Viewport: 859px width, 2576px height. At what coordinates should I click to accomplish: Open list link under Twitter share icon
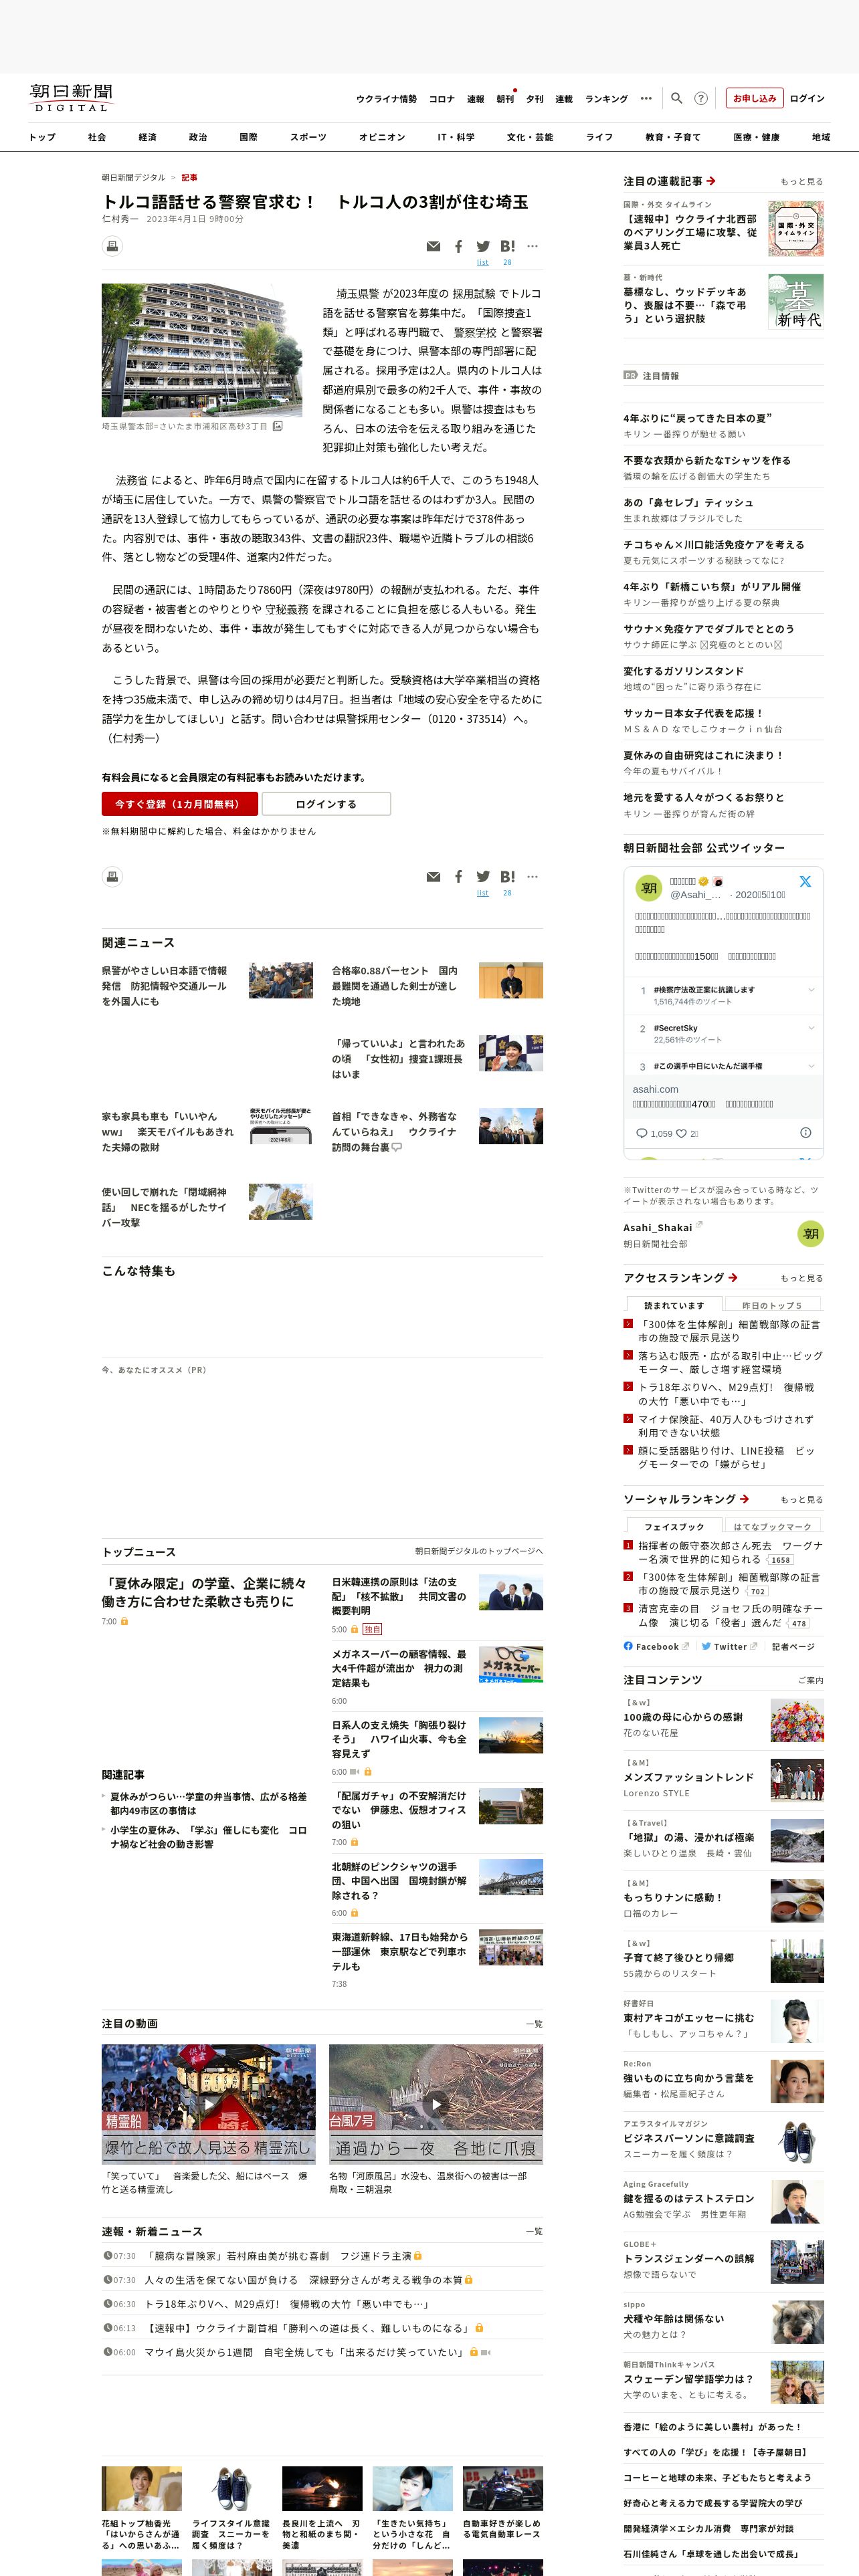tap(483, 263)
